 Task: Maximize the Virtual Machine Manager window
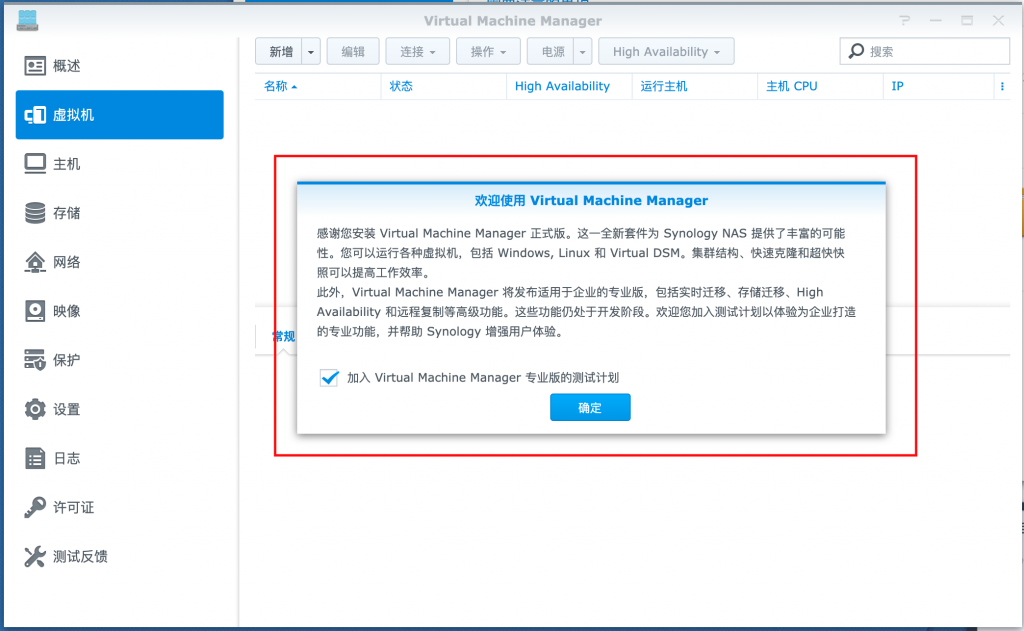(967, 21)
